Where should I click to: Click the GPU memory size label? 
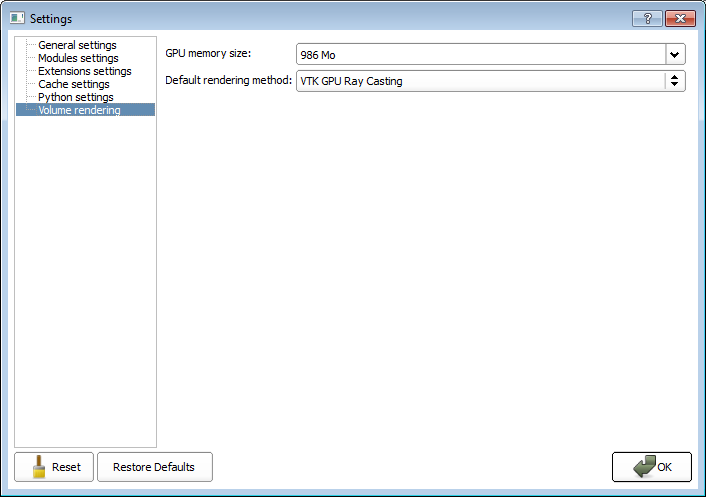tap(208, 52)
